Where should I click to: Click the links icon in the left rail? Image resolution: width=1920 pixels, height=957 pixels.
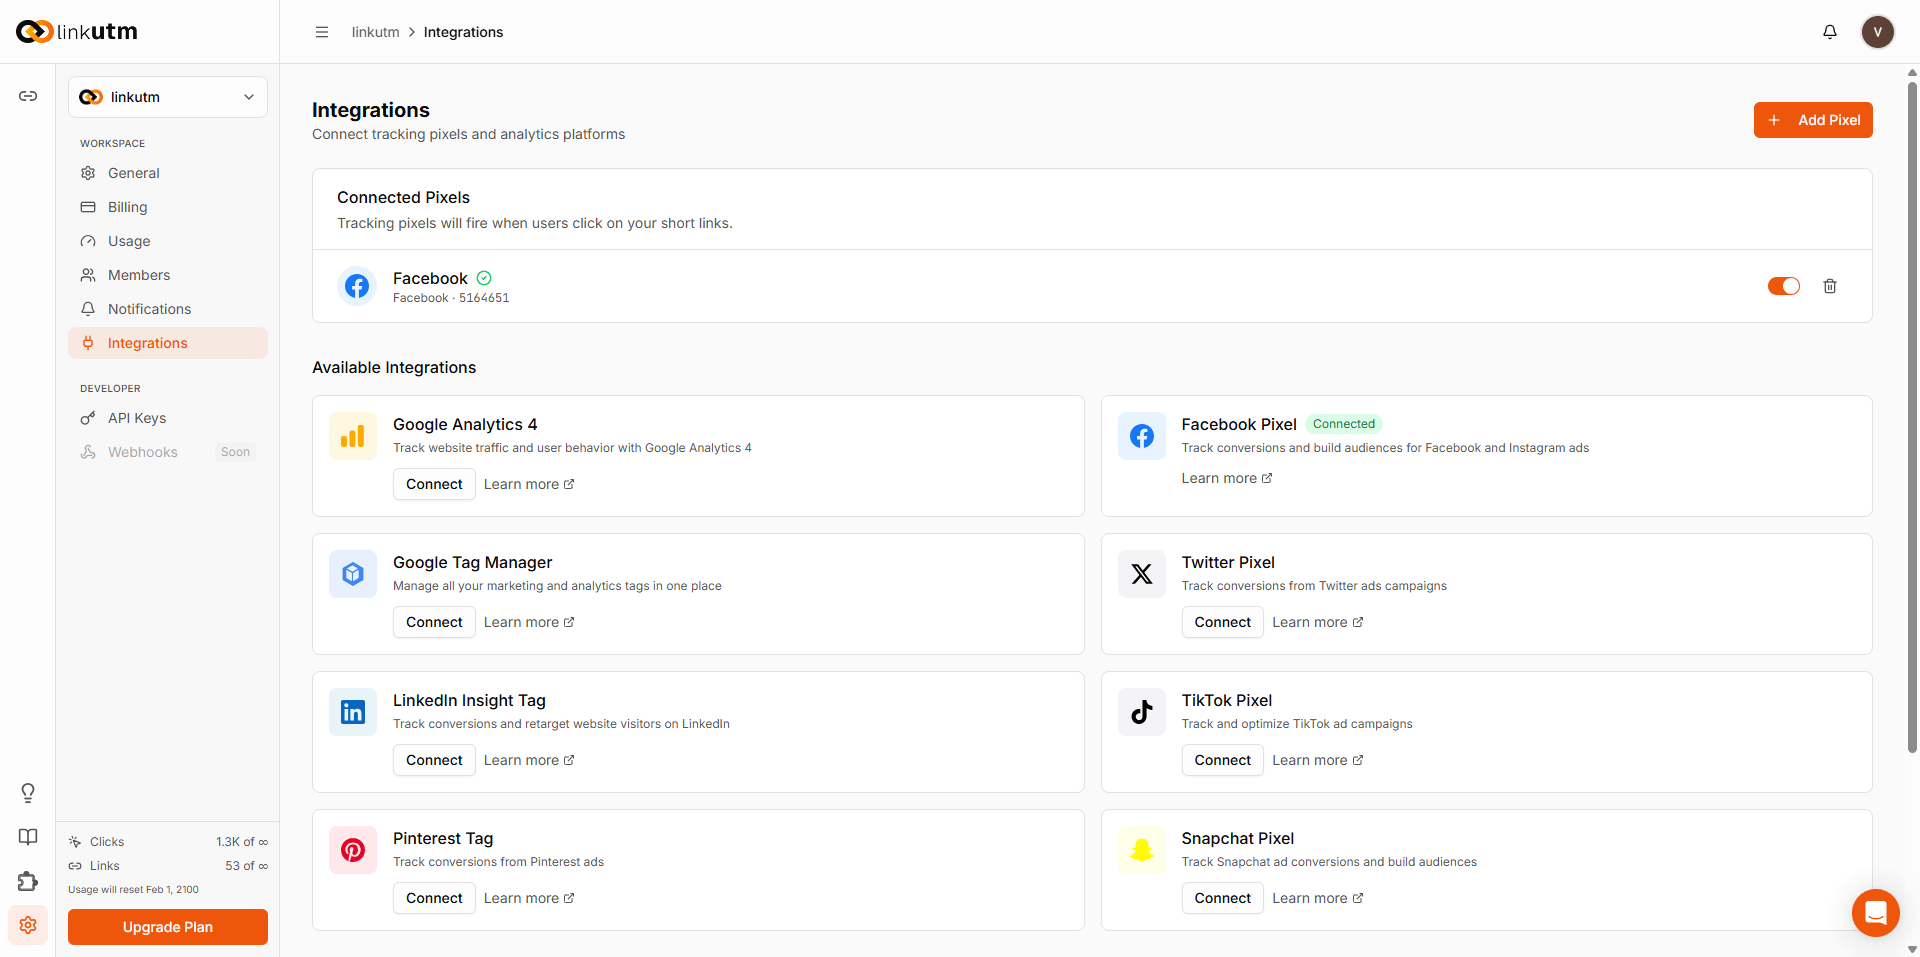tap(28, 96)
